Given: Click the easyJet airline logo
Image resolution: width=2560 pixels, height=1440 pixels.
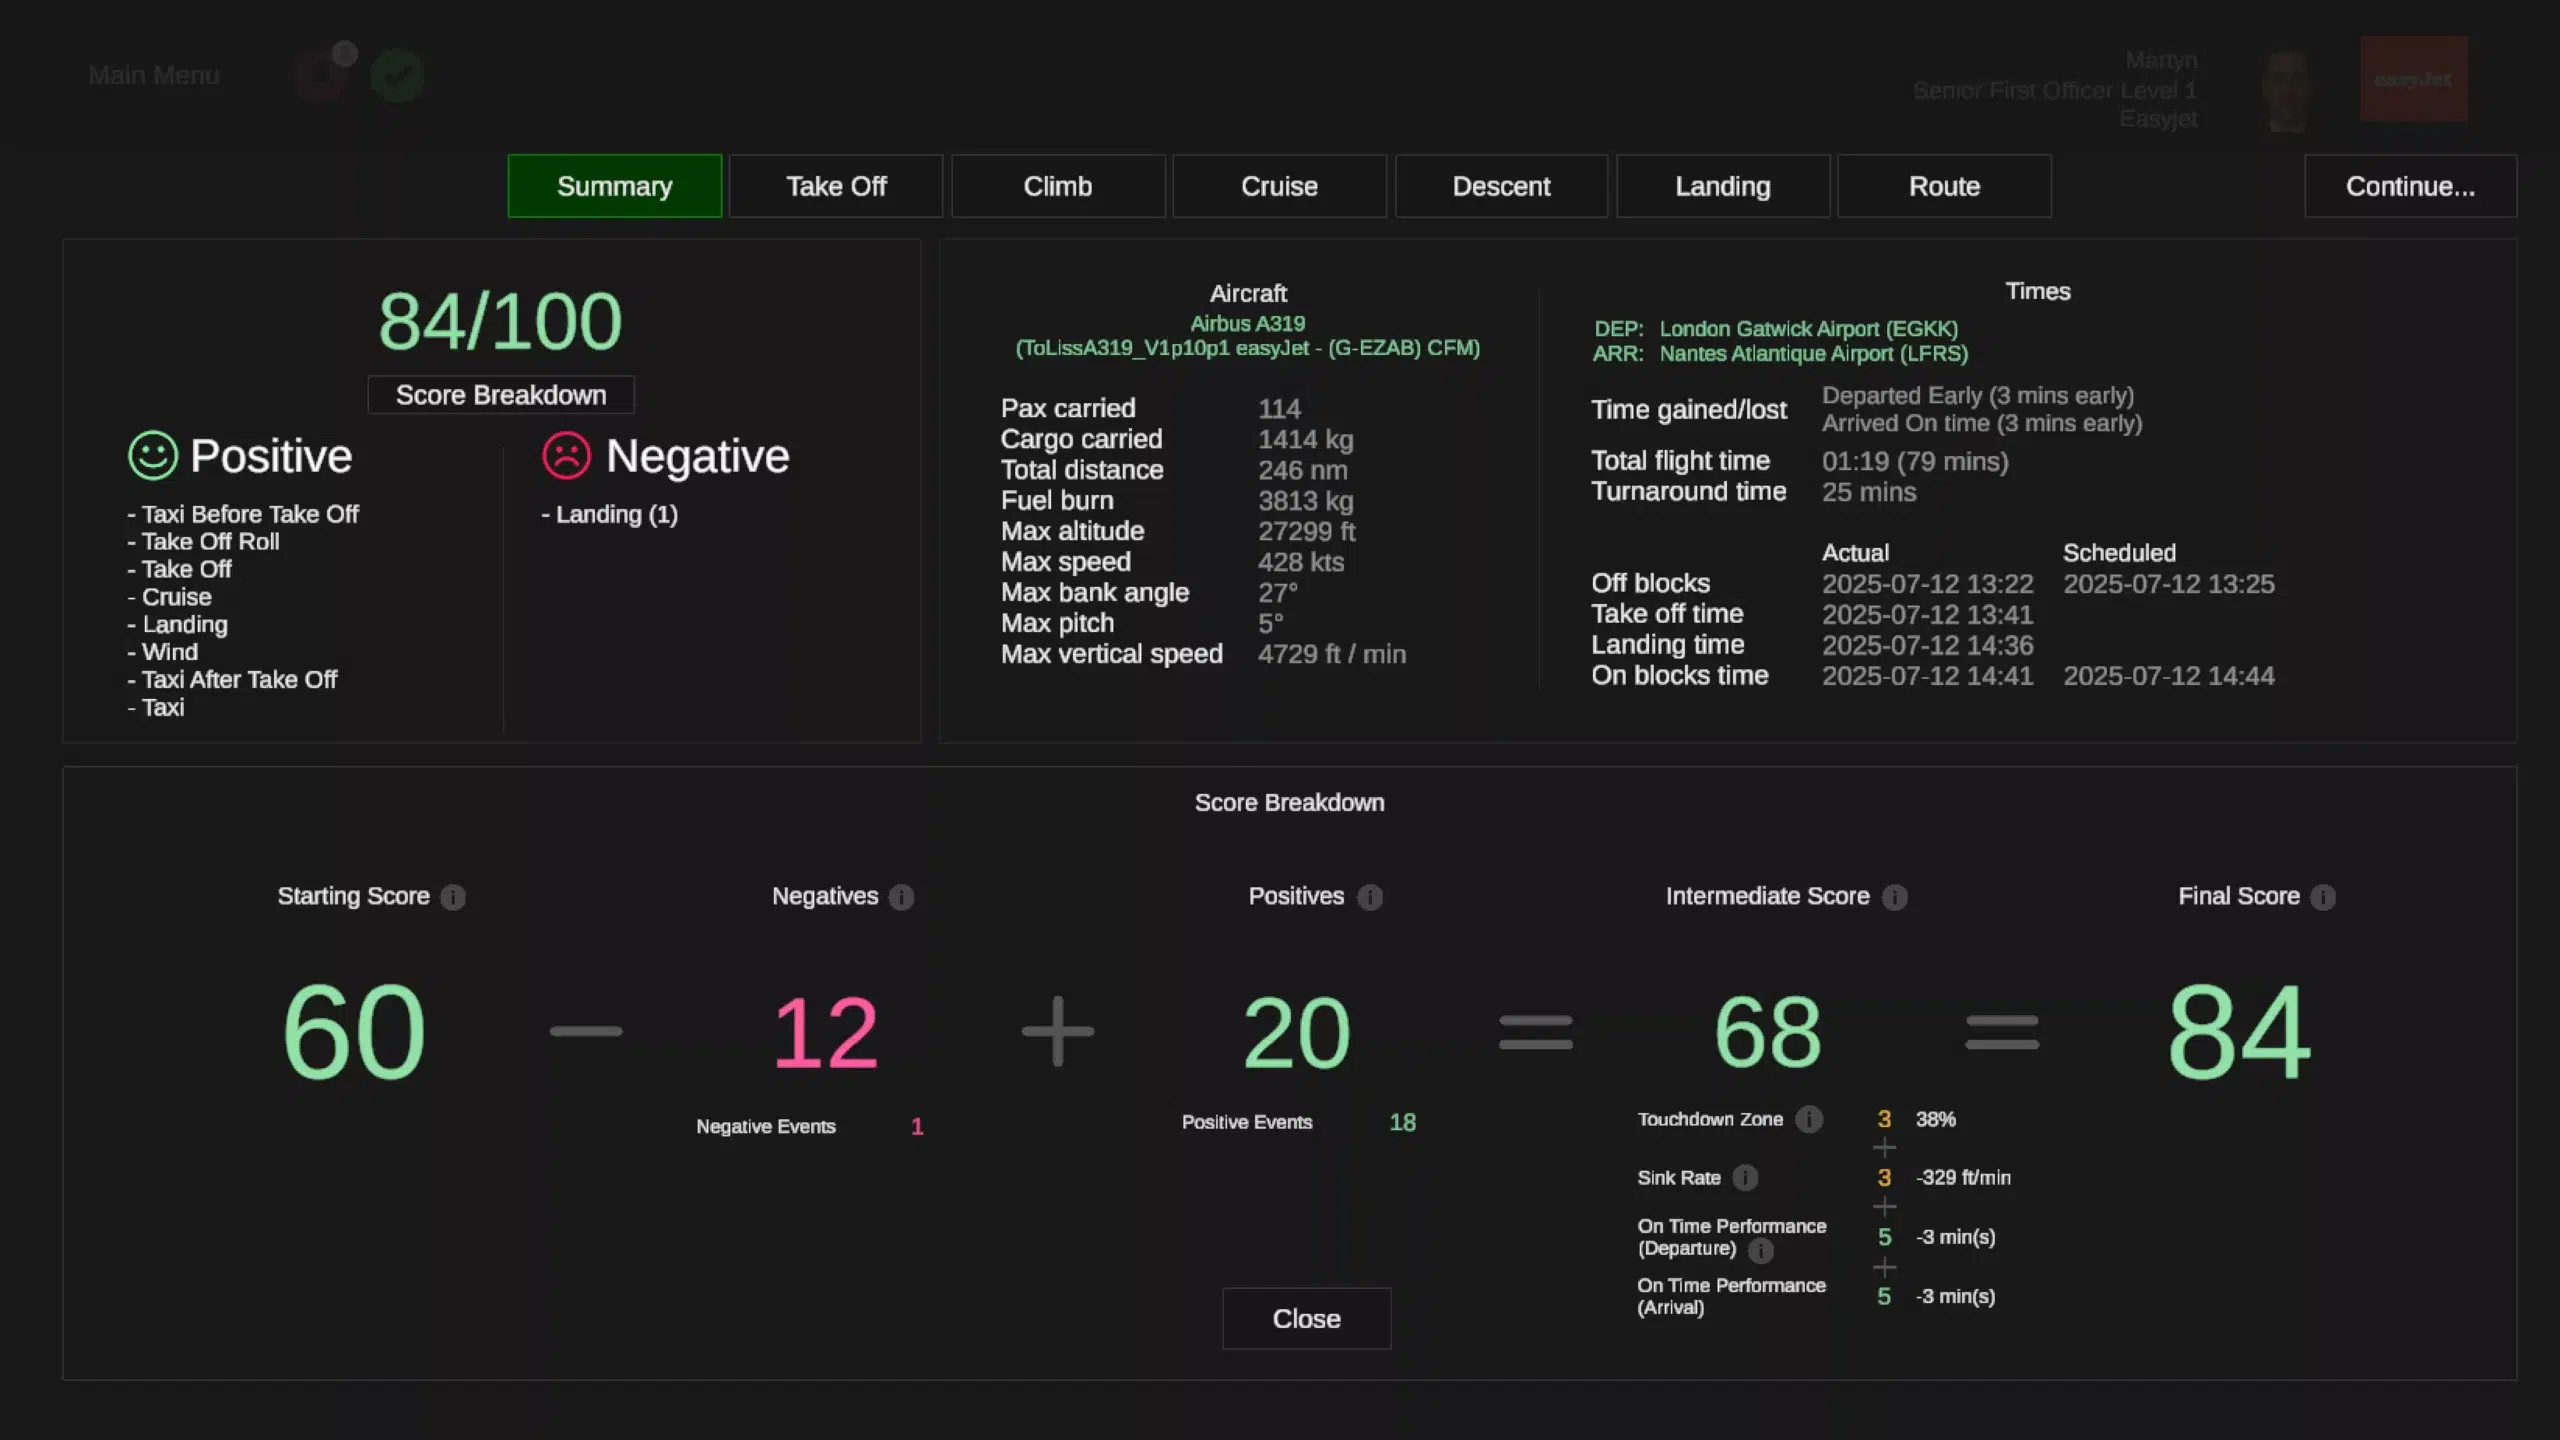Looking at the screenshot, I should (x=2413, y=79).
